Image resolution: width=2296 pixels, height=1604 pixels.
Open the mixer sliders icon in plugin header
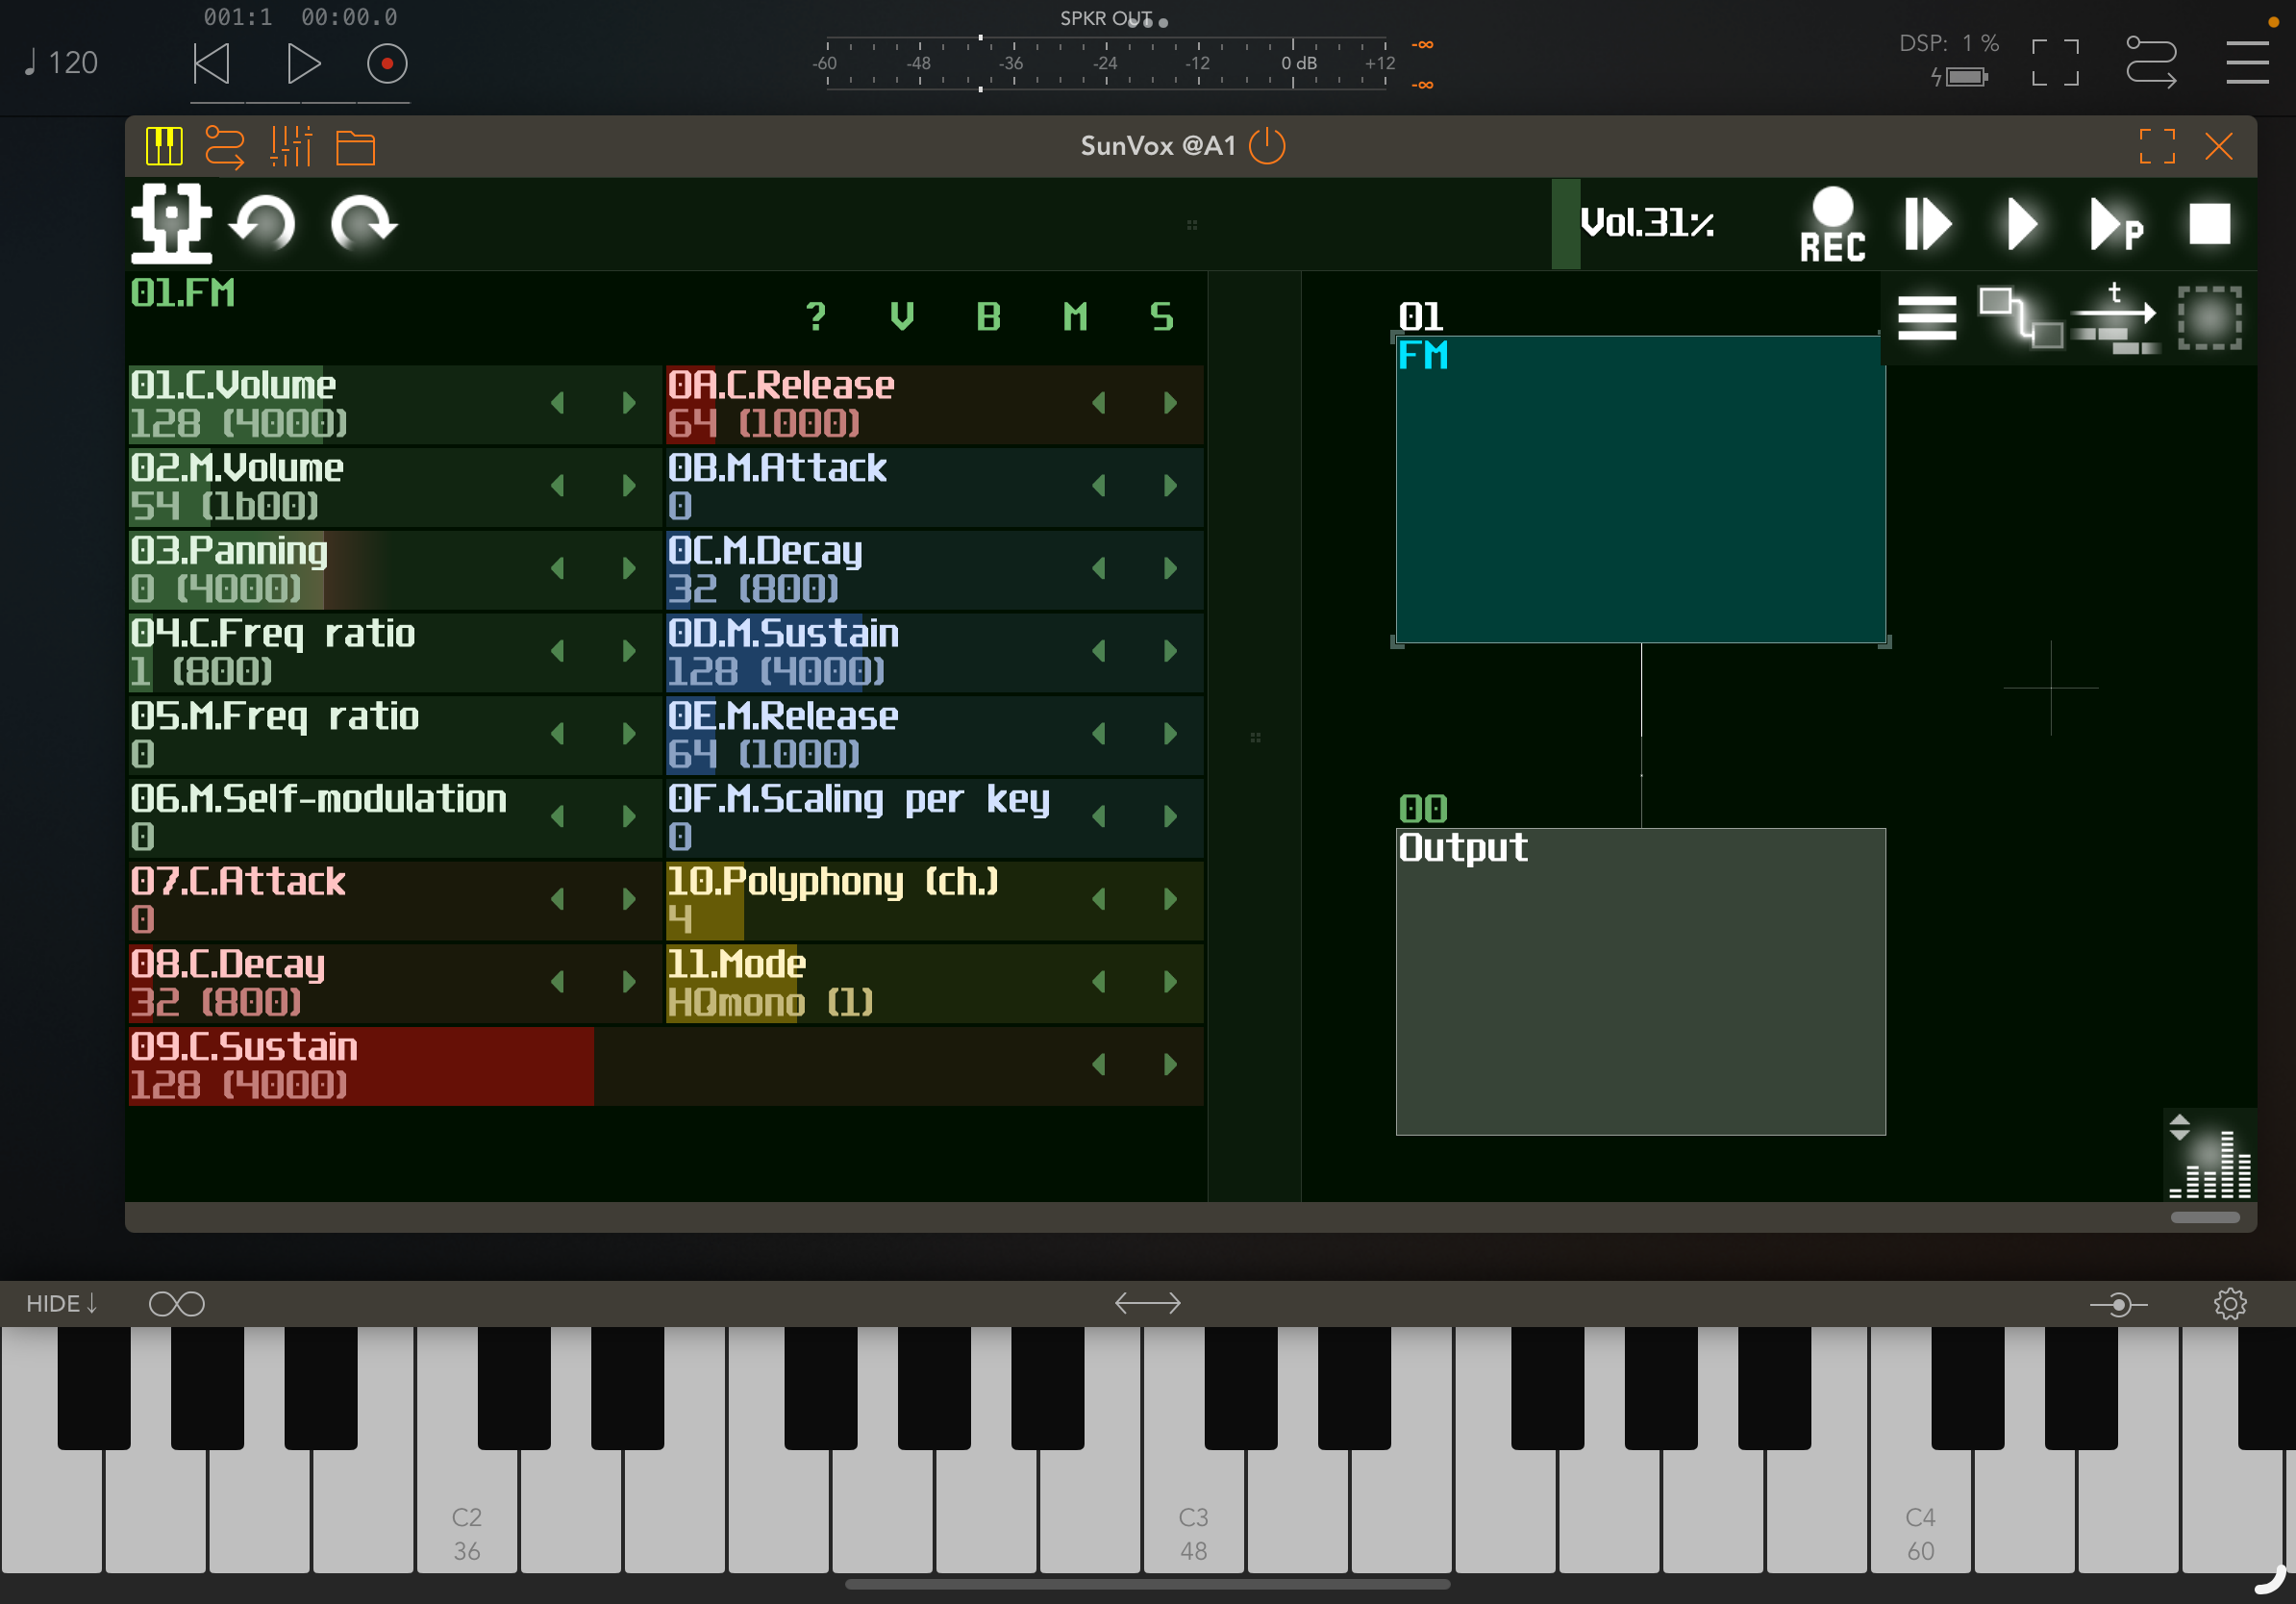(291, 147)
